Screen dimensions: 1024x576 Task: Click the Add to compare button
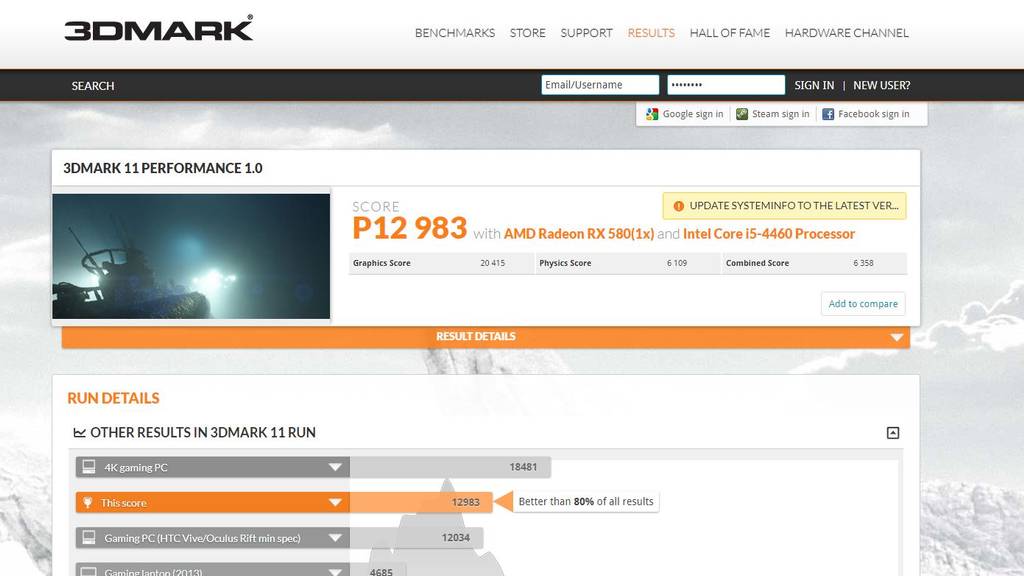tap(863, 304)
